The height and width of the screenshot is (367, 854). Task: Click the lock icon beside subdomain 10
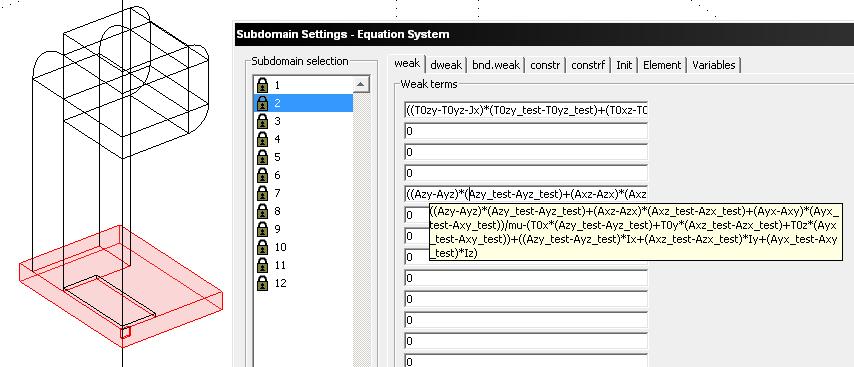(263, 247)
